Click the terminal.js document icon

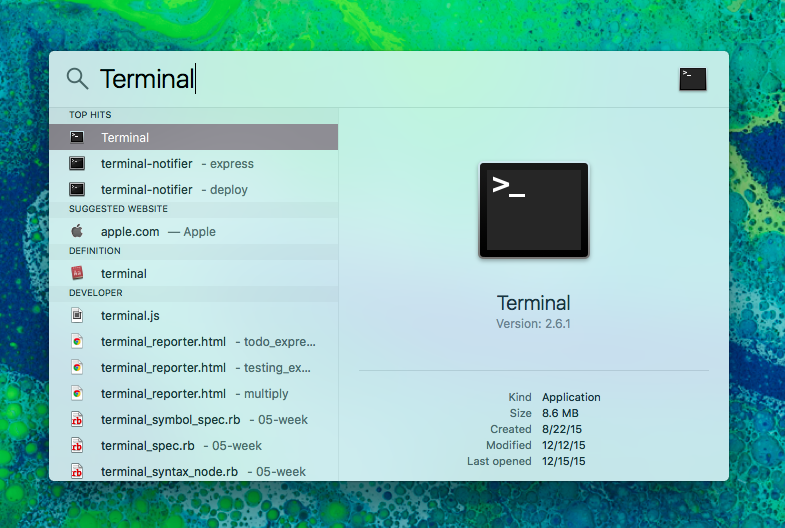click(77, 315)
